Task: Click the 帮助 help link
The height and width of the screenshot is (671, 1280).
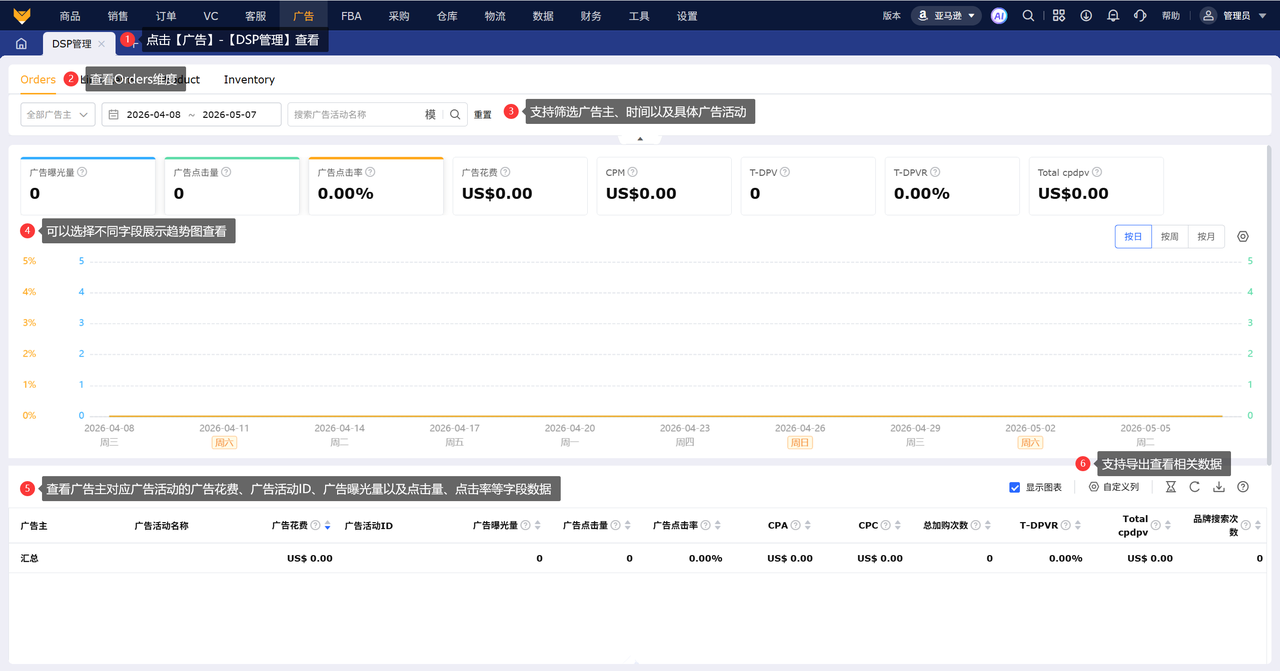Action: pos(1171,16)
